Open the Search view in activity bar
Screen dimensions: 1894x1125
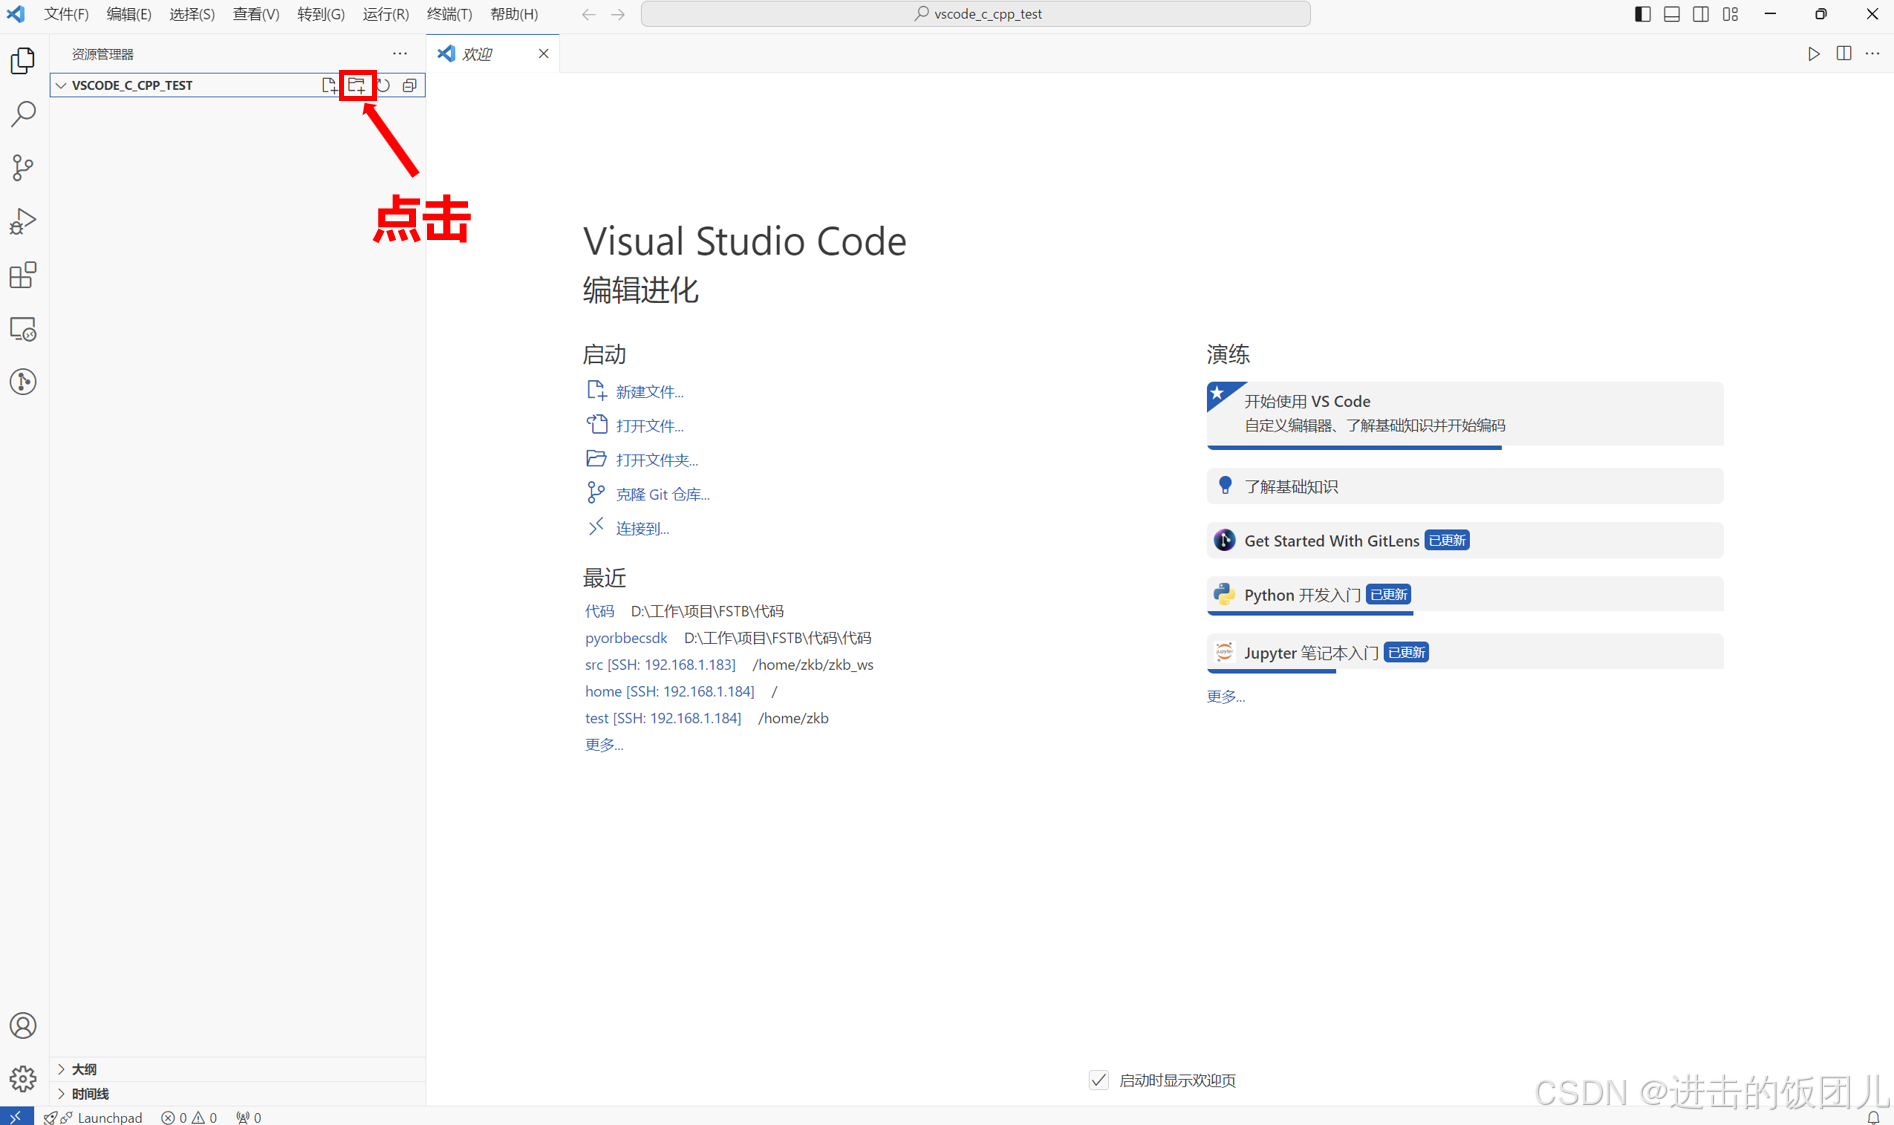point(23,114)
